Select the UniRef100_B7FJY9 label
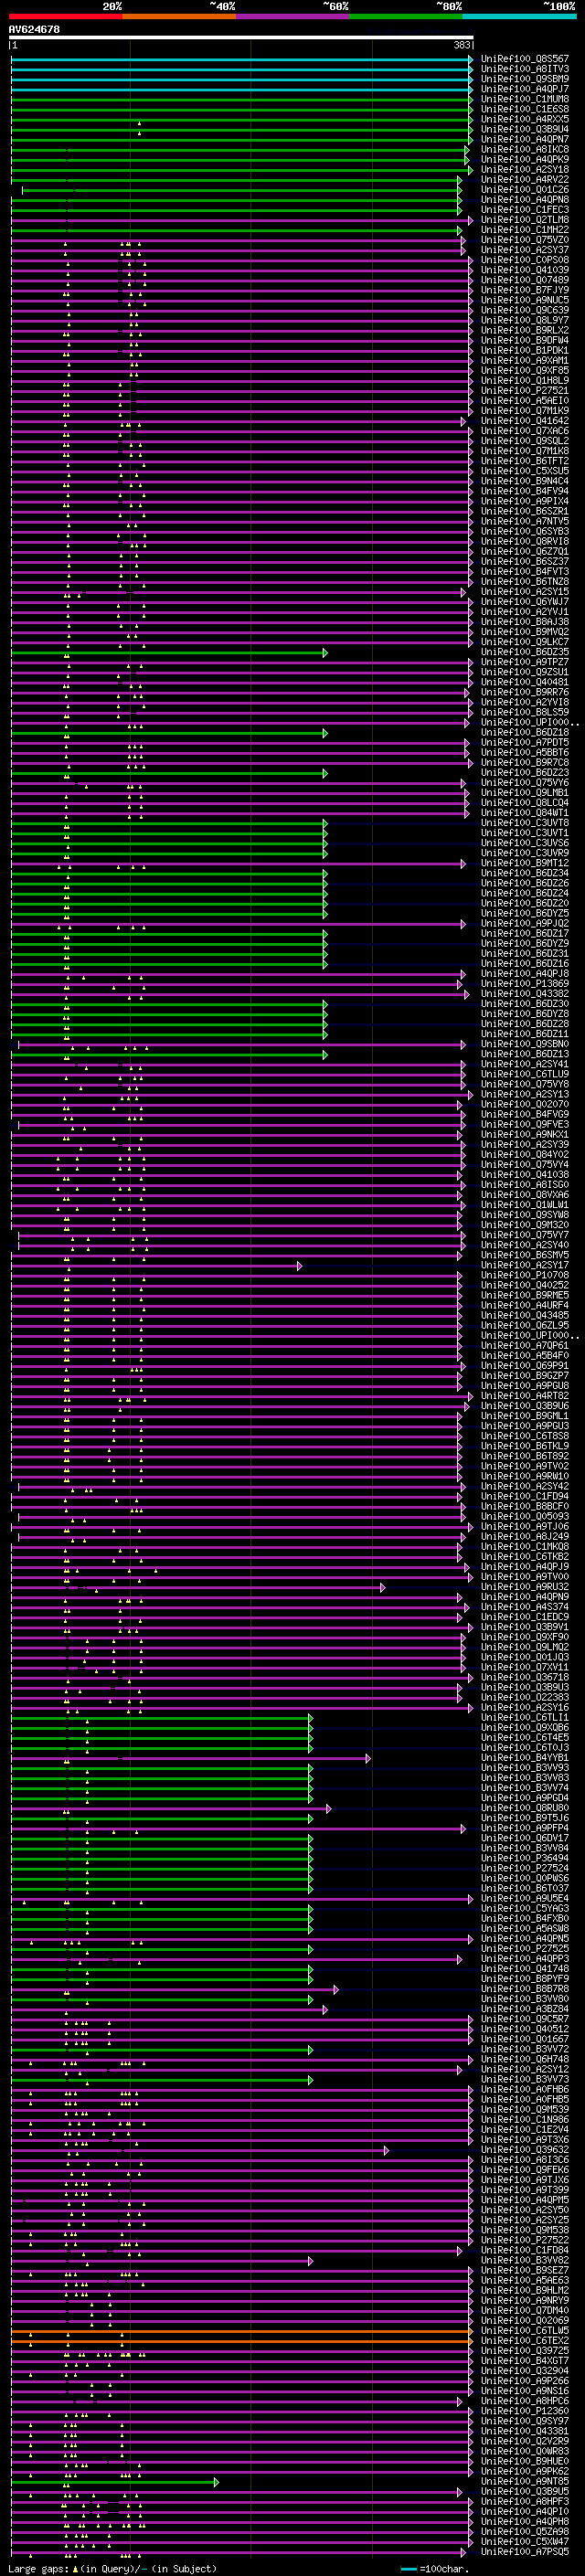Image resolution: width=585 pixels, height=2576 pixels. [525, 290]
